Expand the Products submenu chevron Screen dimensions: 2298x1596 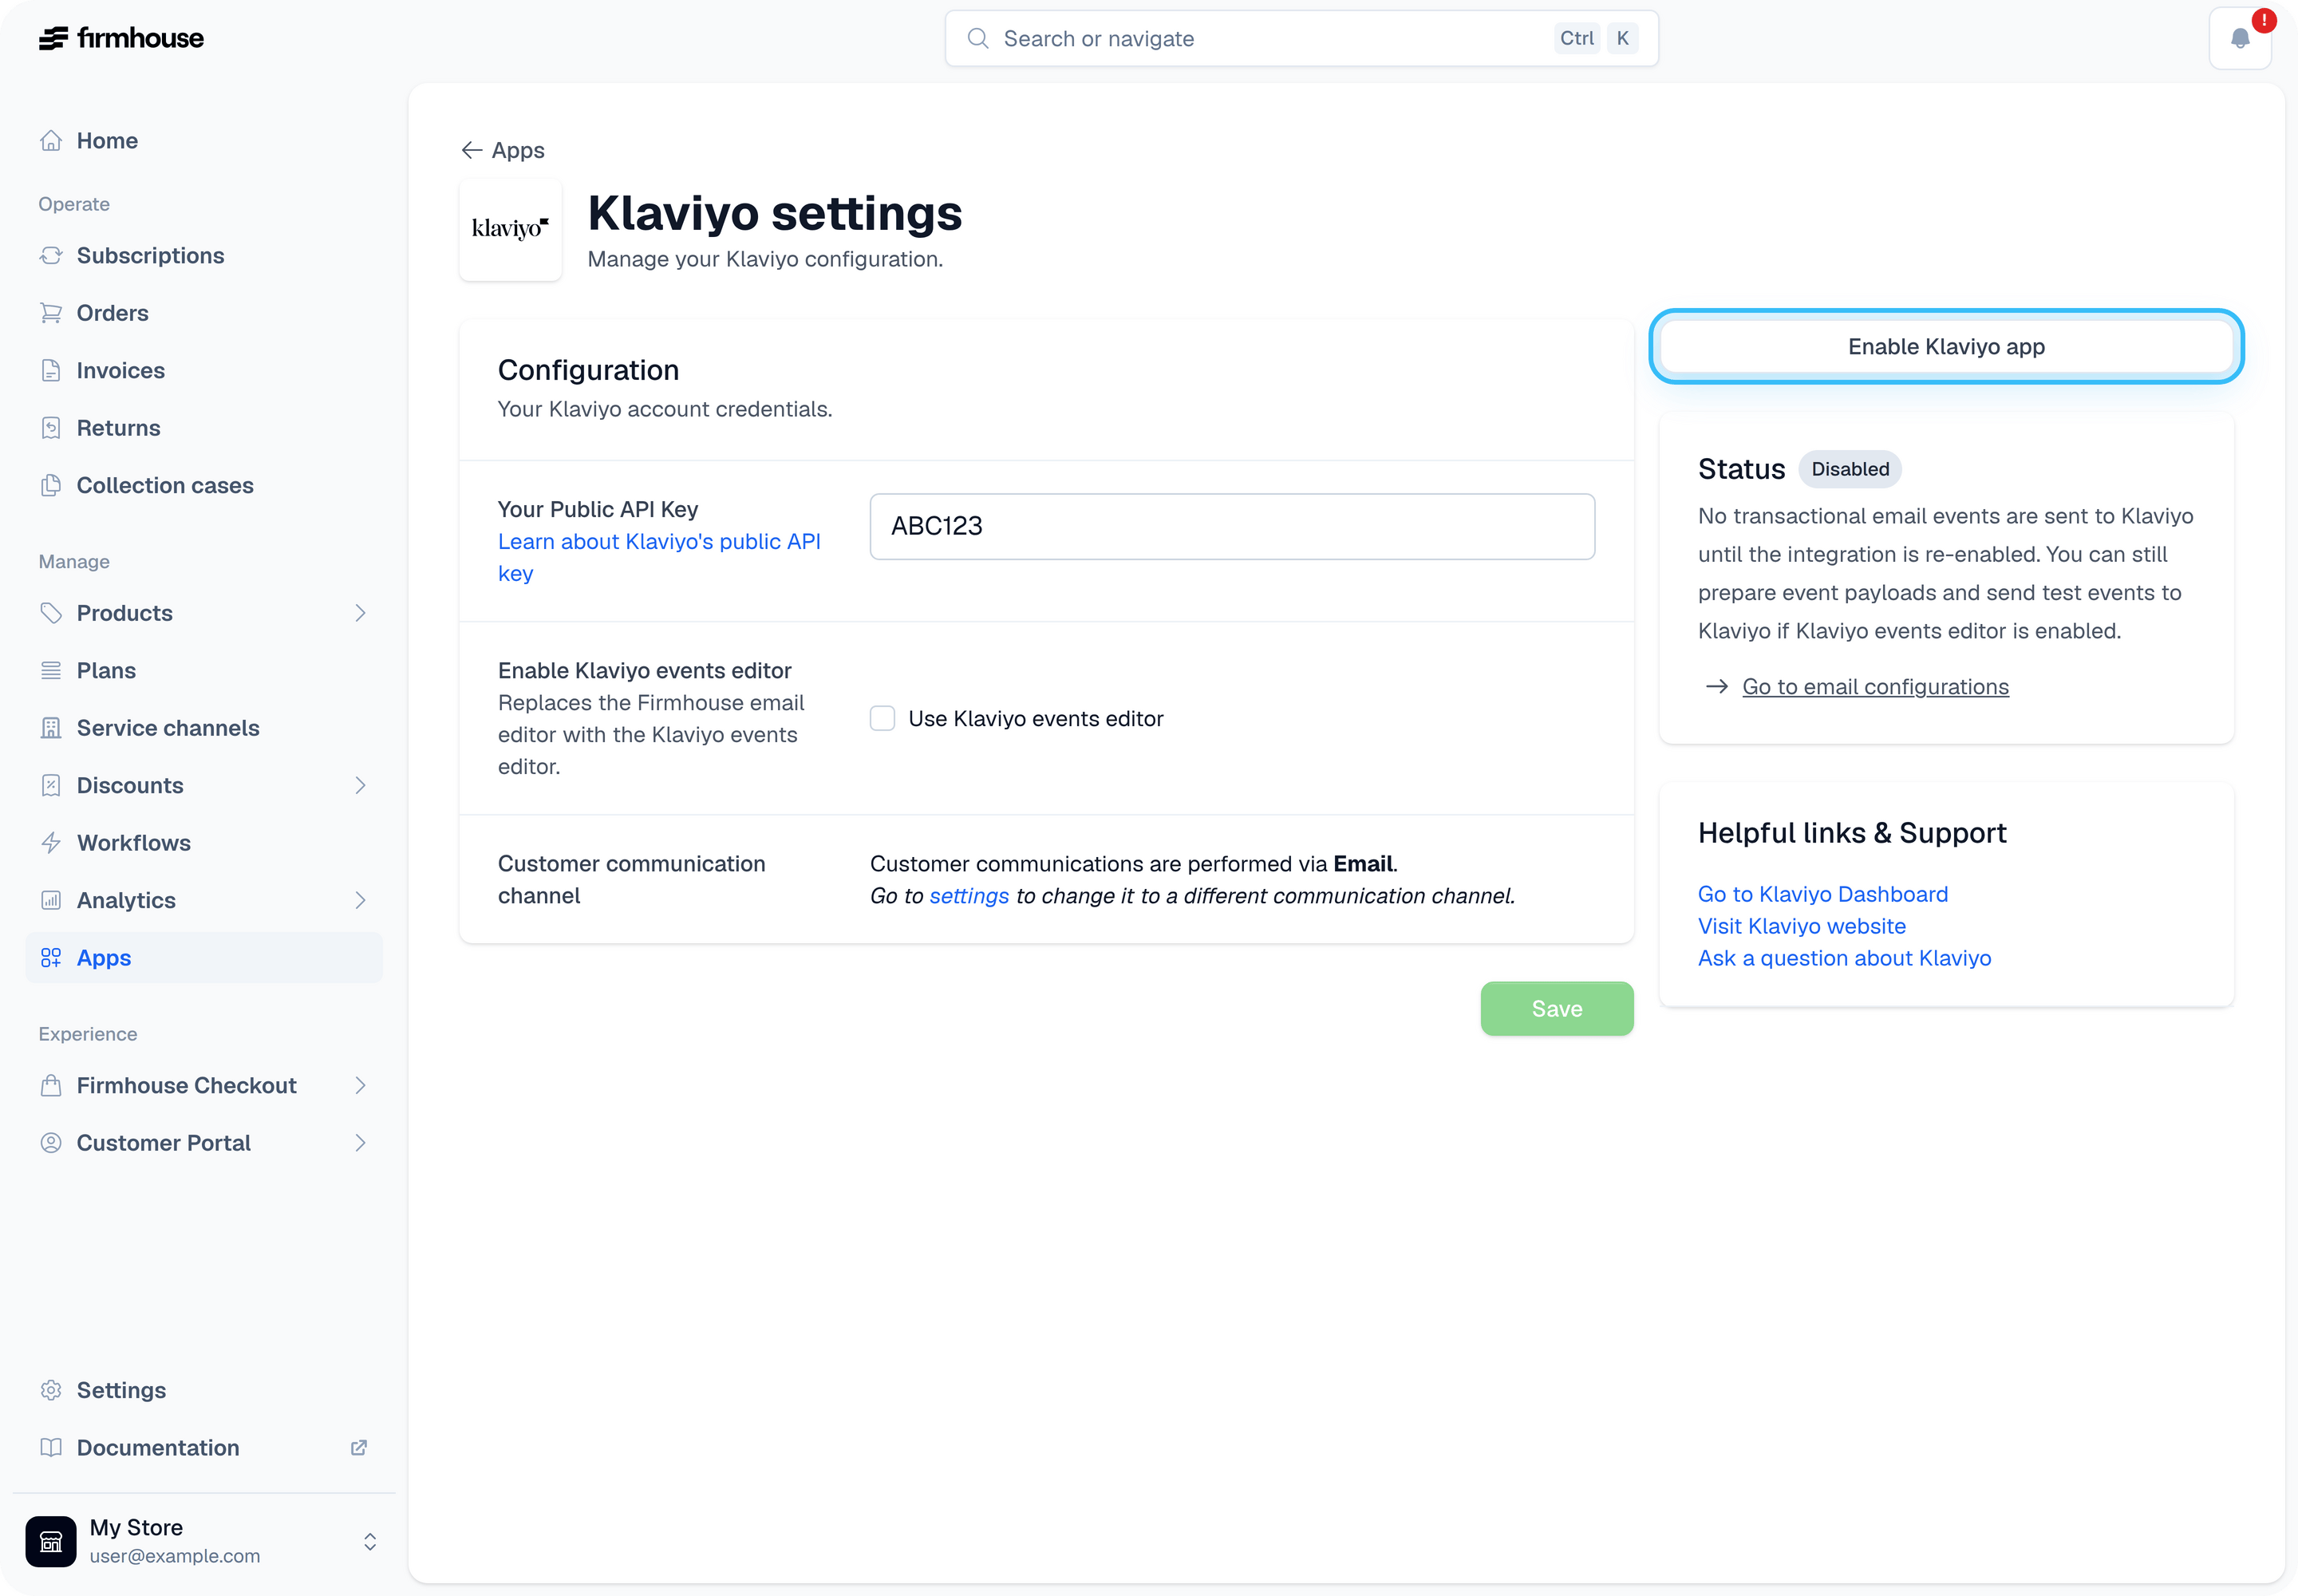[361, 613]
